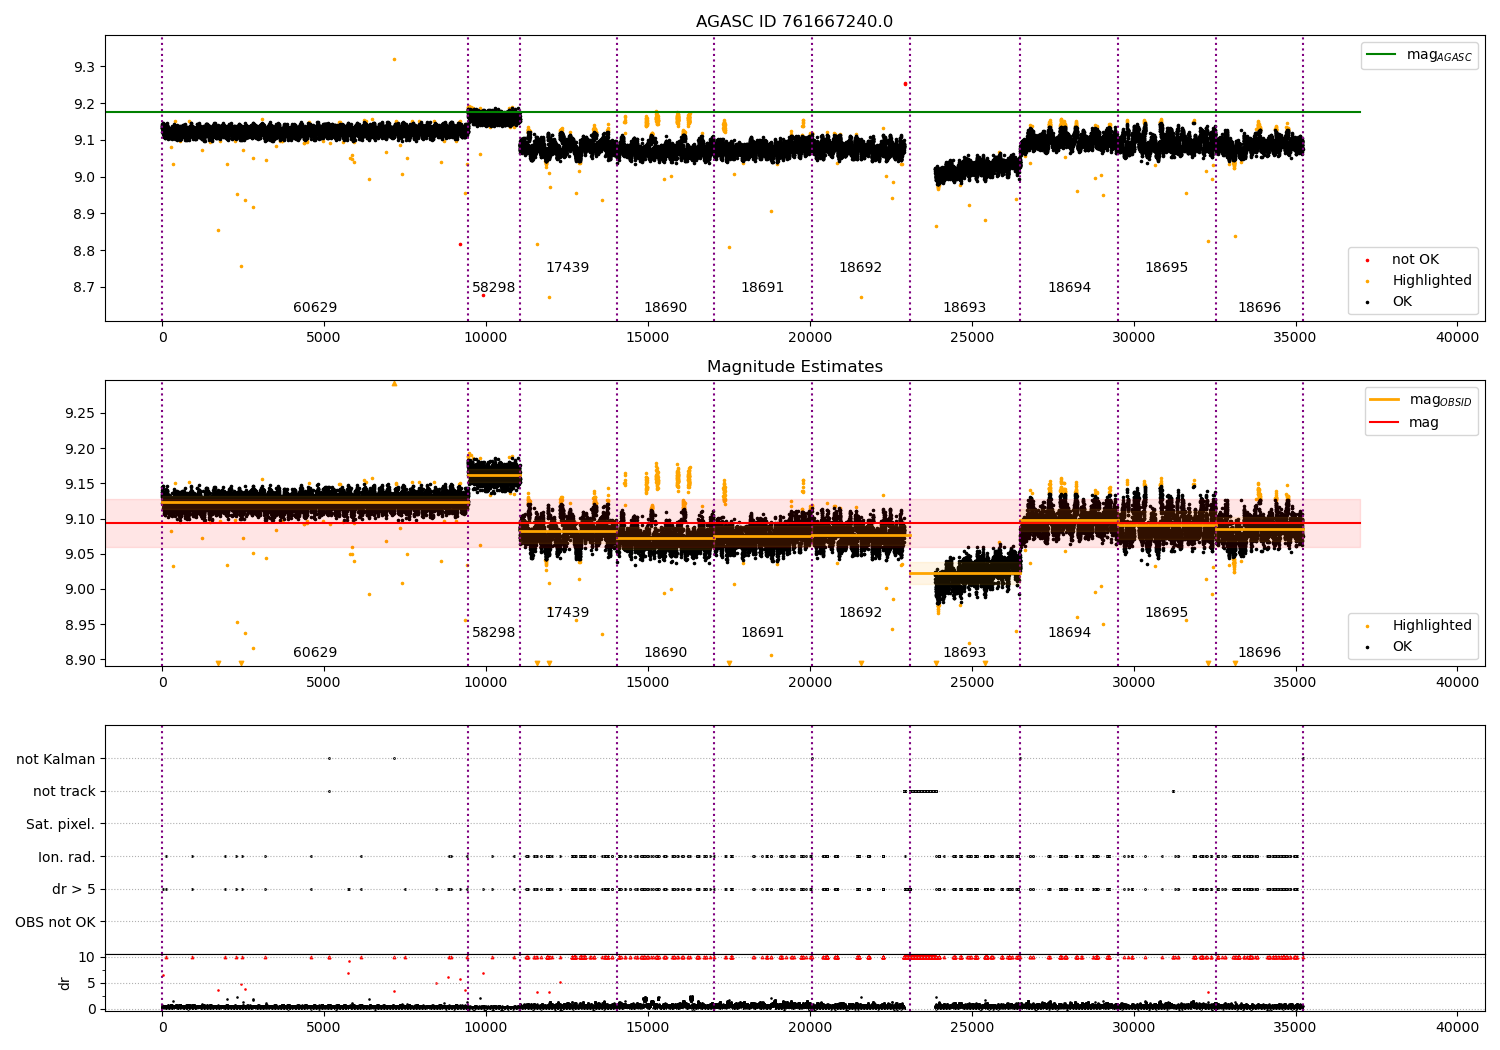Viewport: 1500px width, 1050px height.
Task: Click obsid label 18693 in the AGASC ID plot
Action: [964, 308]
